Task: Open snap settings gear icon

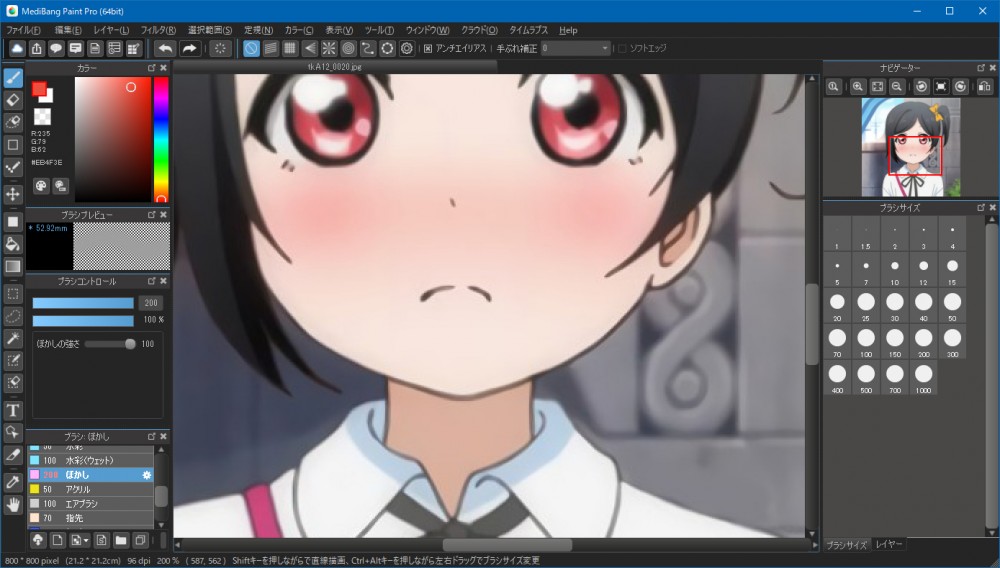Action: [407, 48]
